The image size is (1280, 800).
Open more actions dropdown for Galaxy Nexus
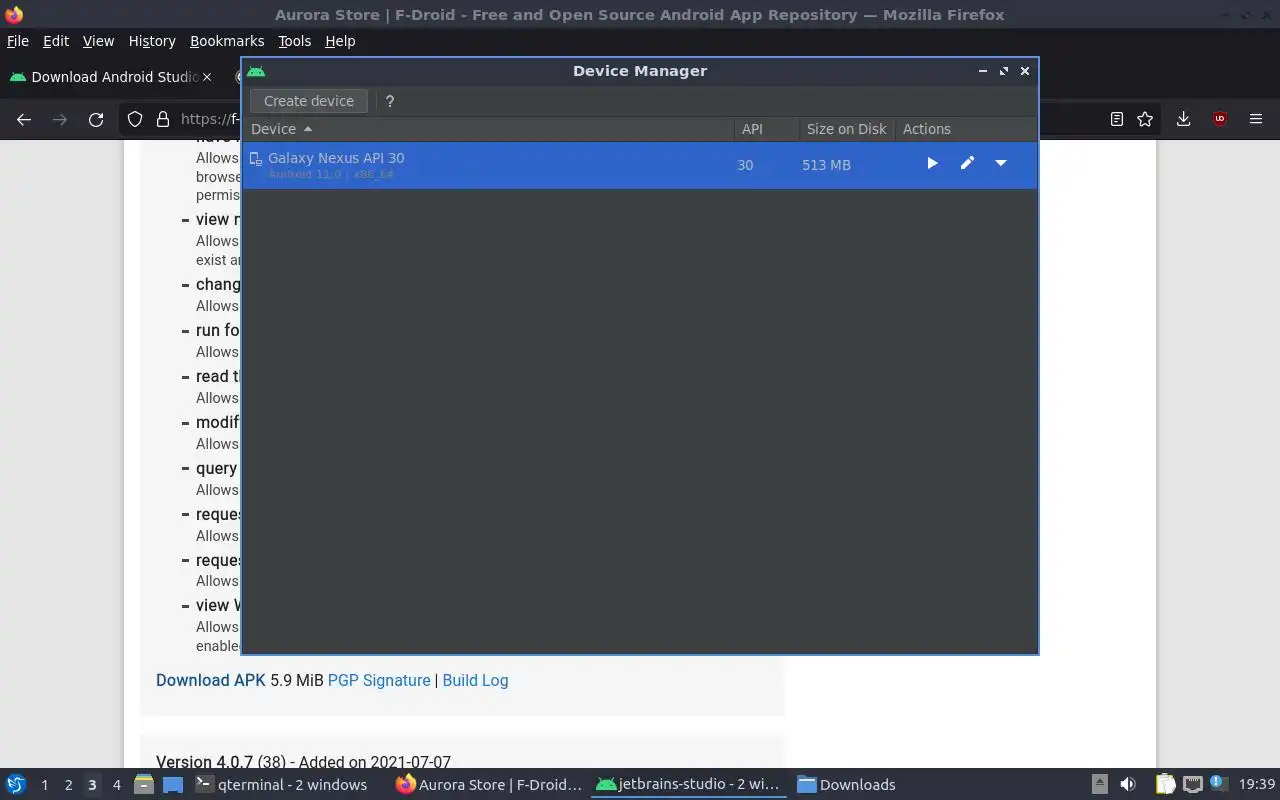point(1001,163)
